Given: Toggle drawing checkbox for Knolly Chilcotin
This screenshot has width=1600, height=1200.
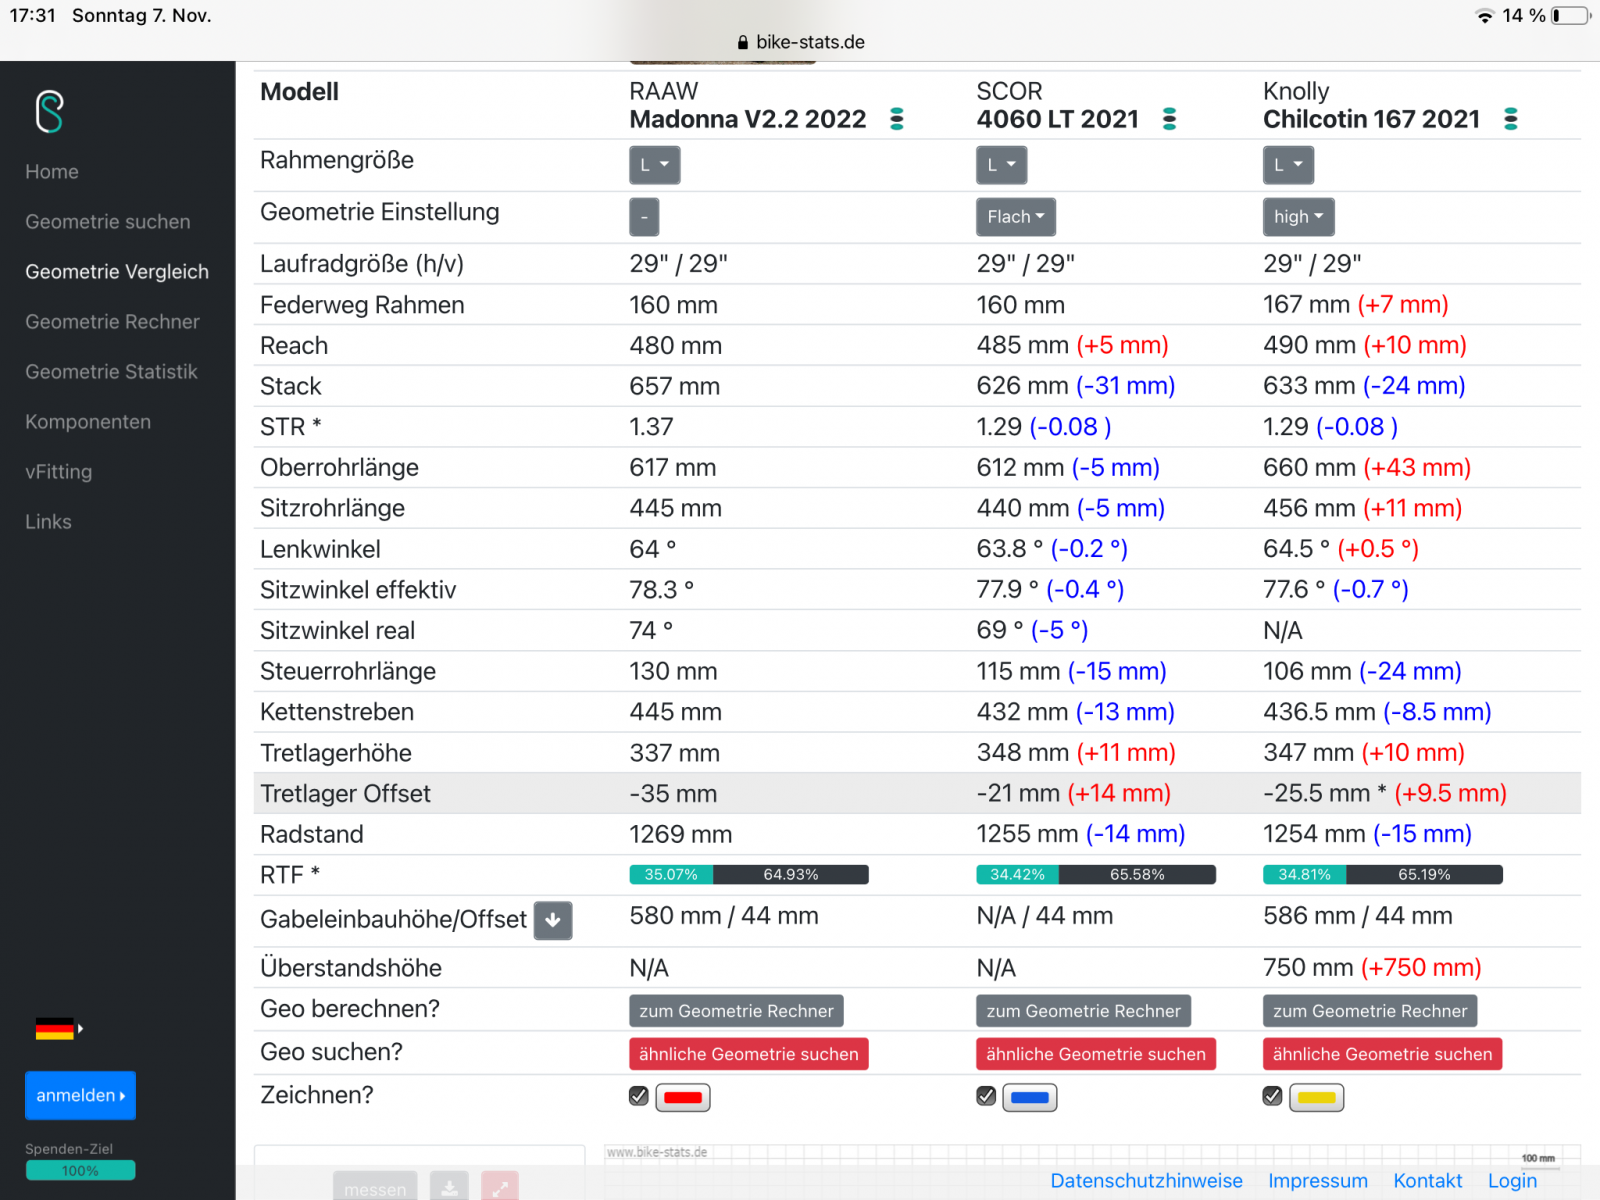Looking at the screenshot, I should pos(1272,1096).
